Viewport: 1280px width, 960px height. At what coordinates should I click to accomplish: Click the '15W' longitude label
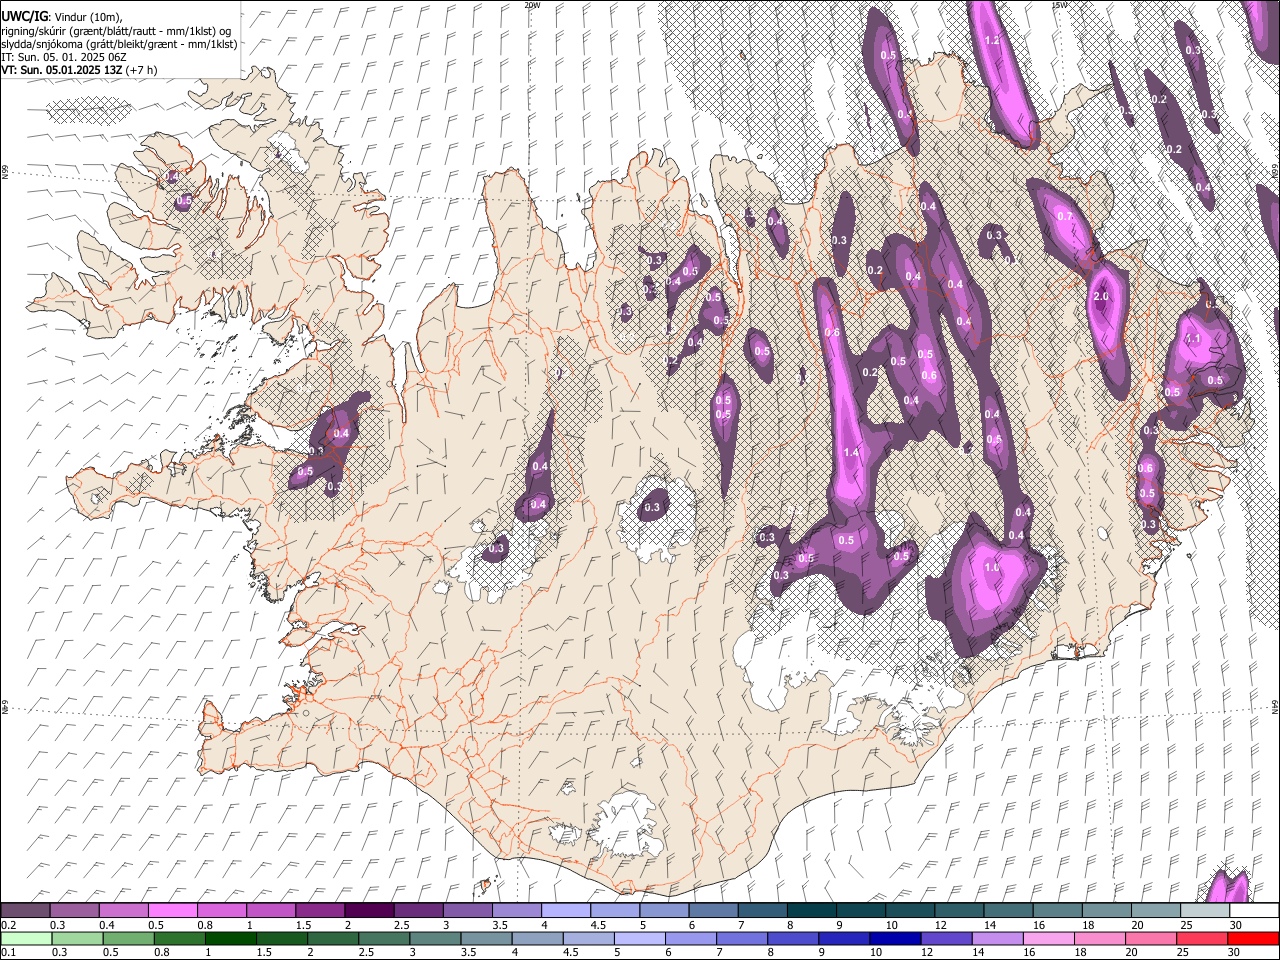[x=1059, y=5]
